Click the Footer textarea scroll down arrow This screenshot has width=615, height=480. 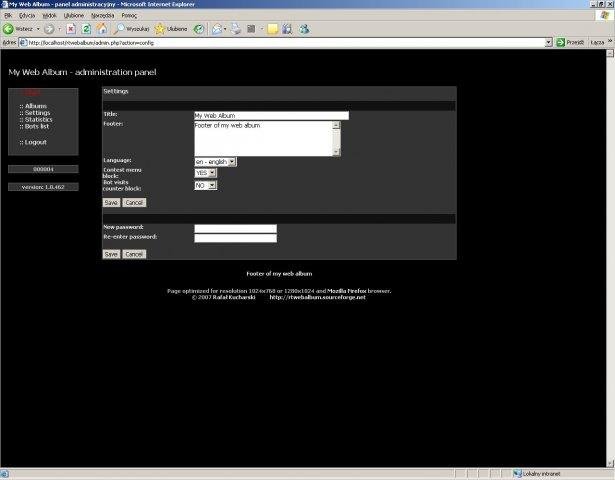pos(336,152)
